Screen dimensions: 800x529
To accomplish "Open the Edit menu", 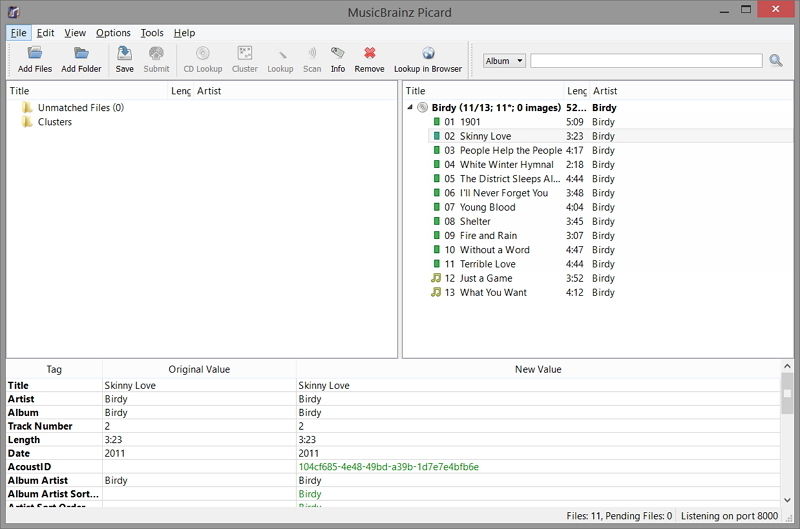I will pos(45,33).
